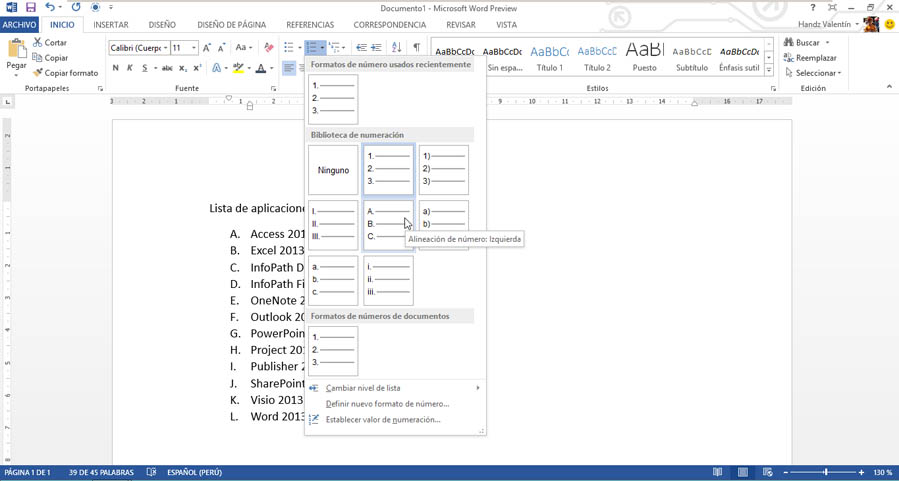The height and width of the screenshot is (481, 899).
Task: Apply the Título 1 style
Action: pyautogui.click(x=549, y=58)
